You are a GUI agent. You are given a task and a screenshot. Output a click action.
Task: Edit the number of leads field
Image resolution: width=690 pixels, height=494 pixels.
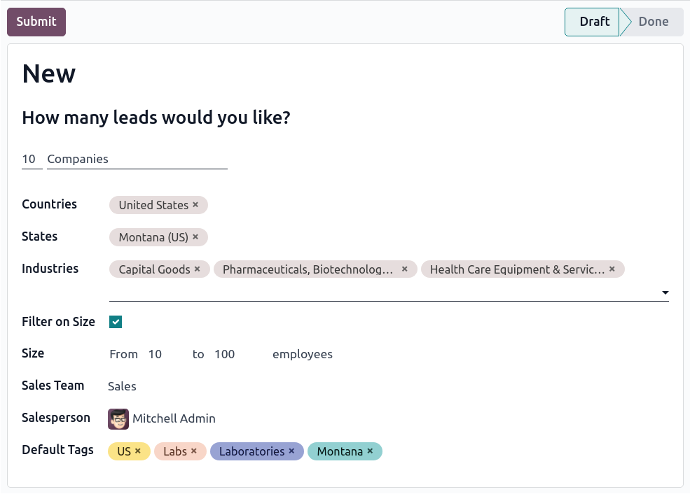coord(32,159)
